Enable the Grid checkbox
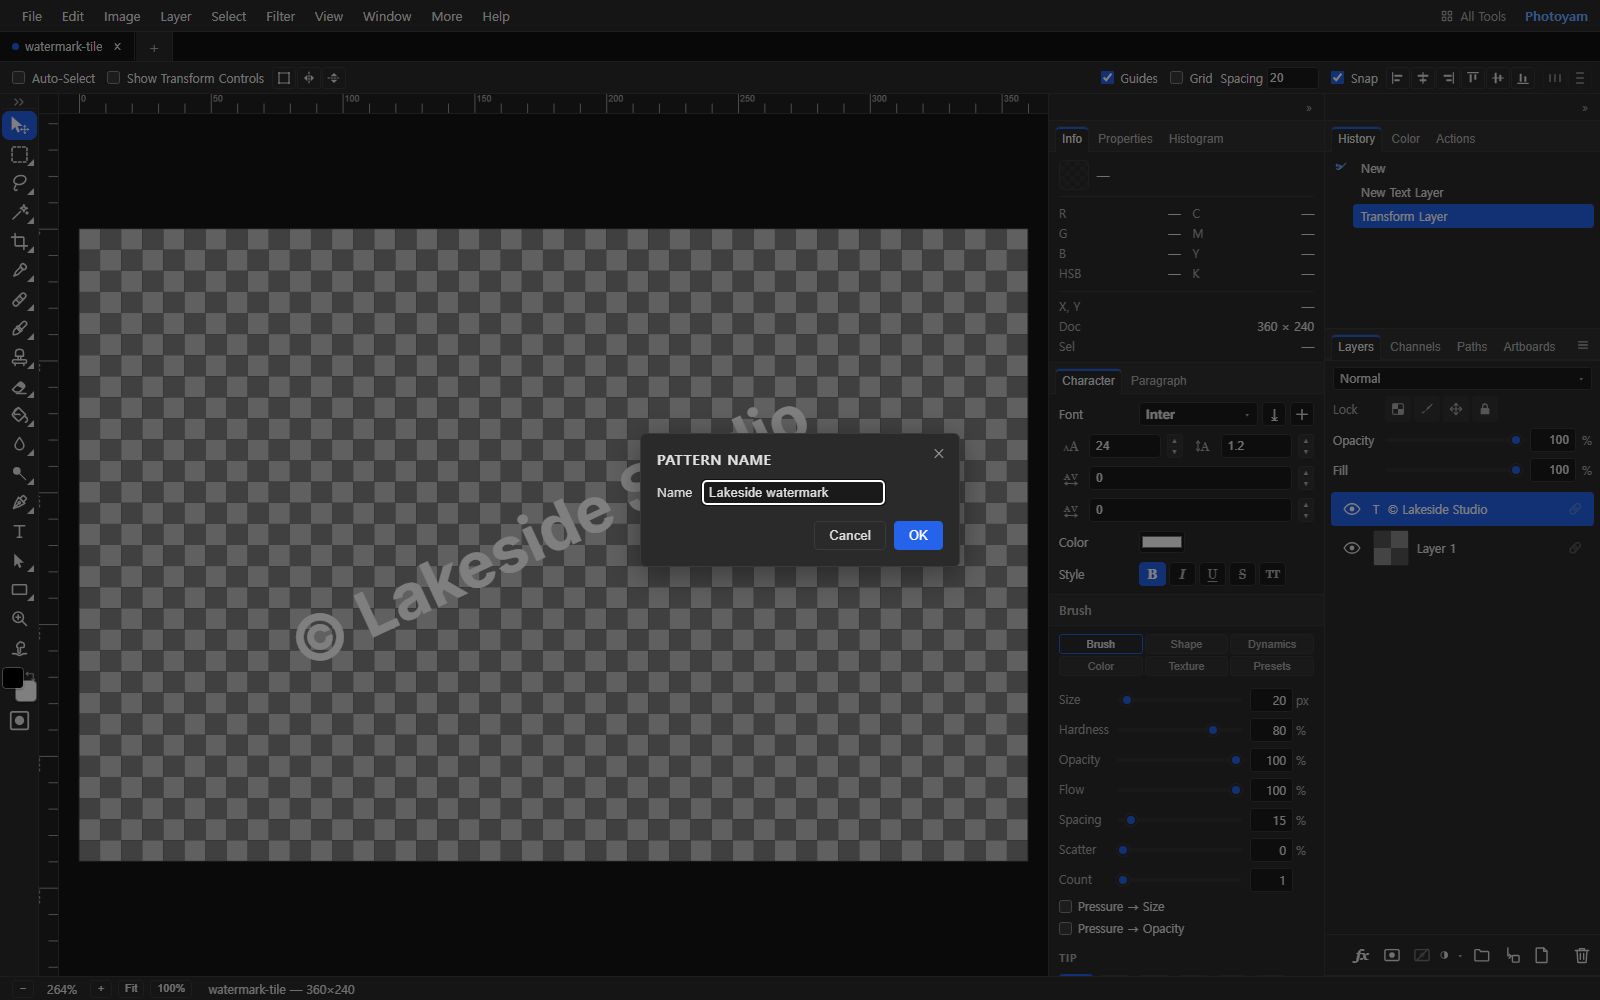Image resolution: width=1600 pixels, height=1000 pixels. pyautogui.click(x=1176, y=78)
